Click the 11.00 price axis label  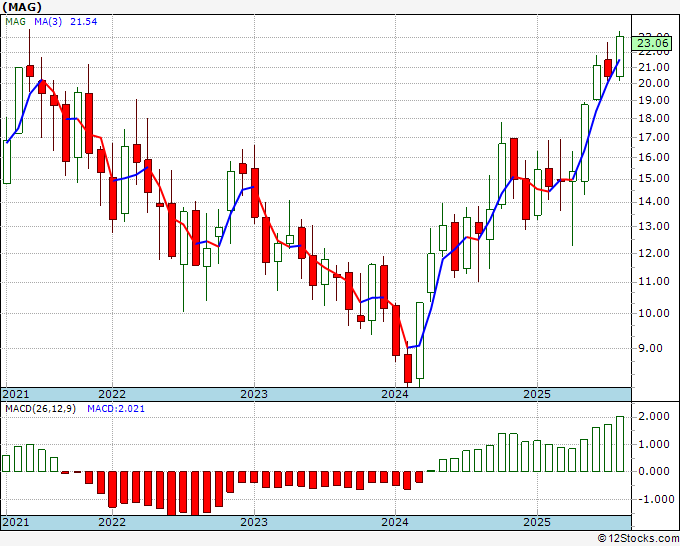654,281
